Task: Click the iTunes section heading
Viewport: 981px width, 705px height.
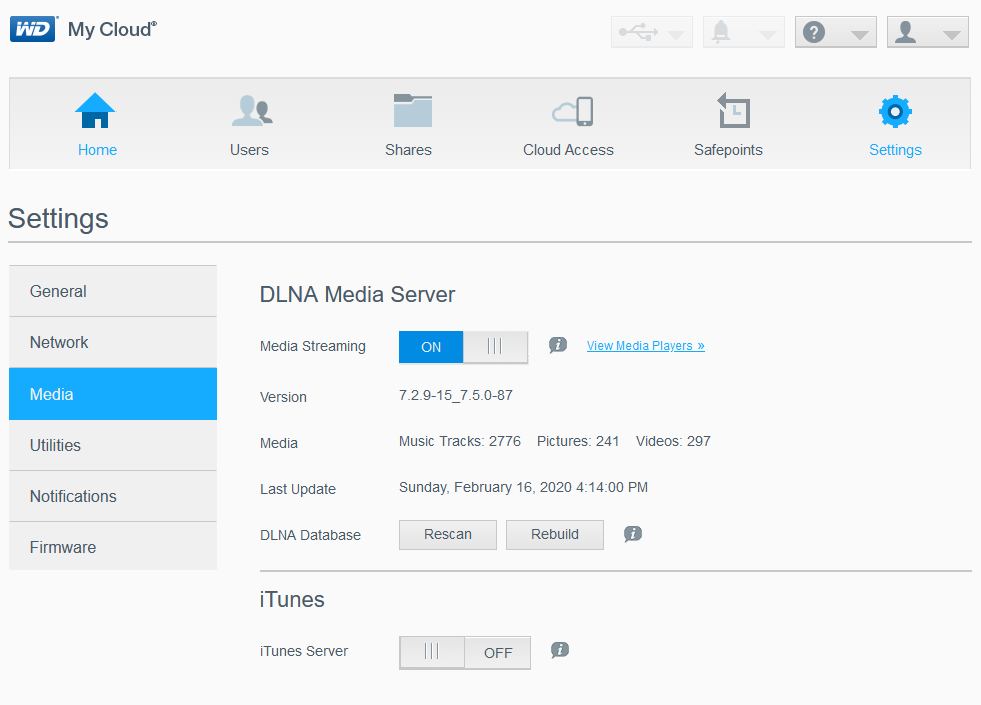Action: pos(292,599)
